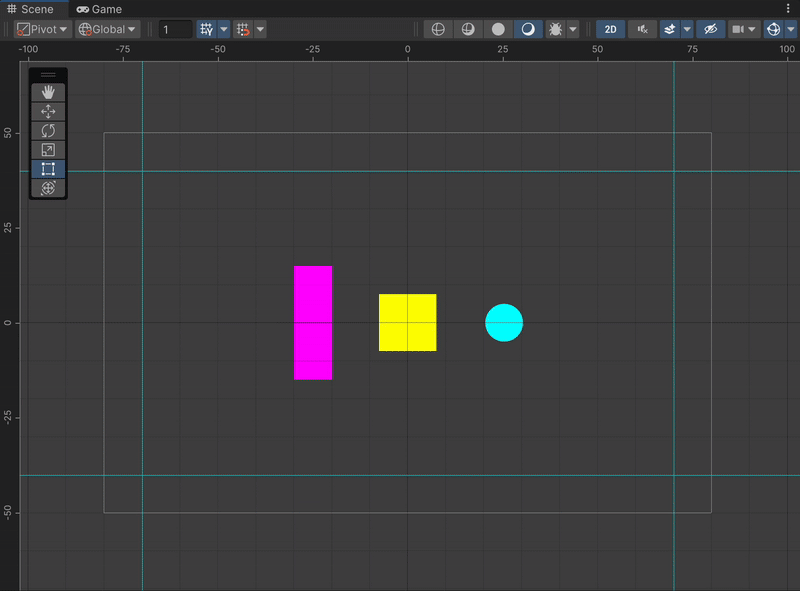Open the three-dot panel options menu
The height and width of the screenshot is (591, 800).
(788, 9)
